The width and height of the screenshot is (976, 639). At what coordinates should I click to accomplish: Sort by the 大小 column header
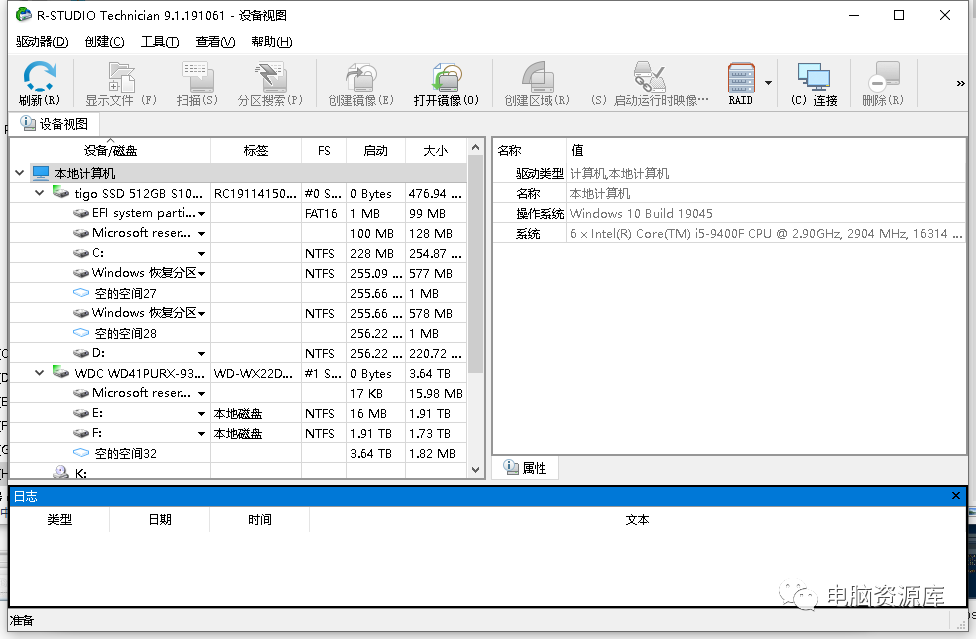pyautogui.click(x=436, y=150)
